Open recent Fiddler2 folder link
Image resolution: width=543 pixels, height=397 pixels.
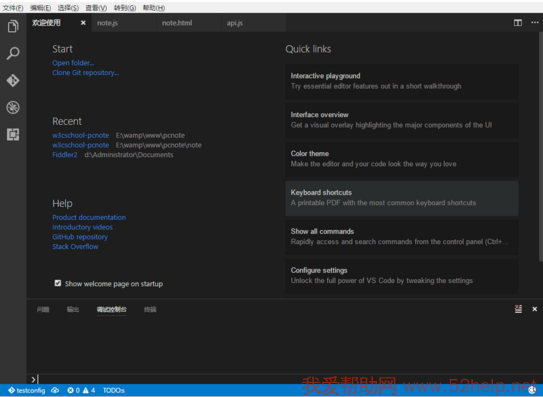pyautogui.click(x=65, y=155)
